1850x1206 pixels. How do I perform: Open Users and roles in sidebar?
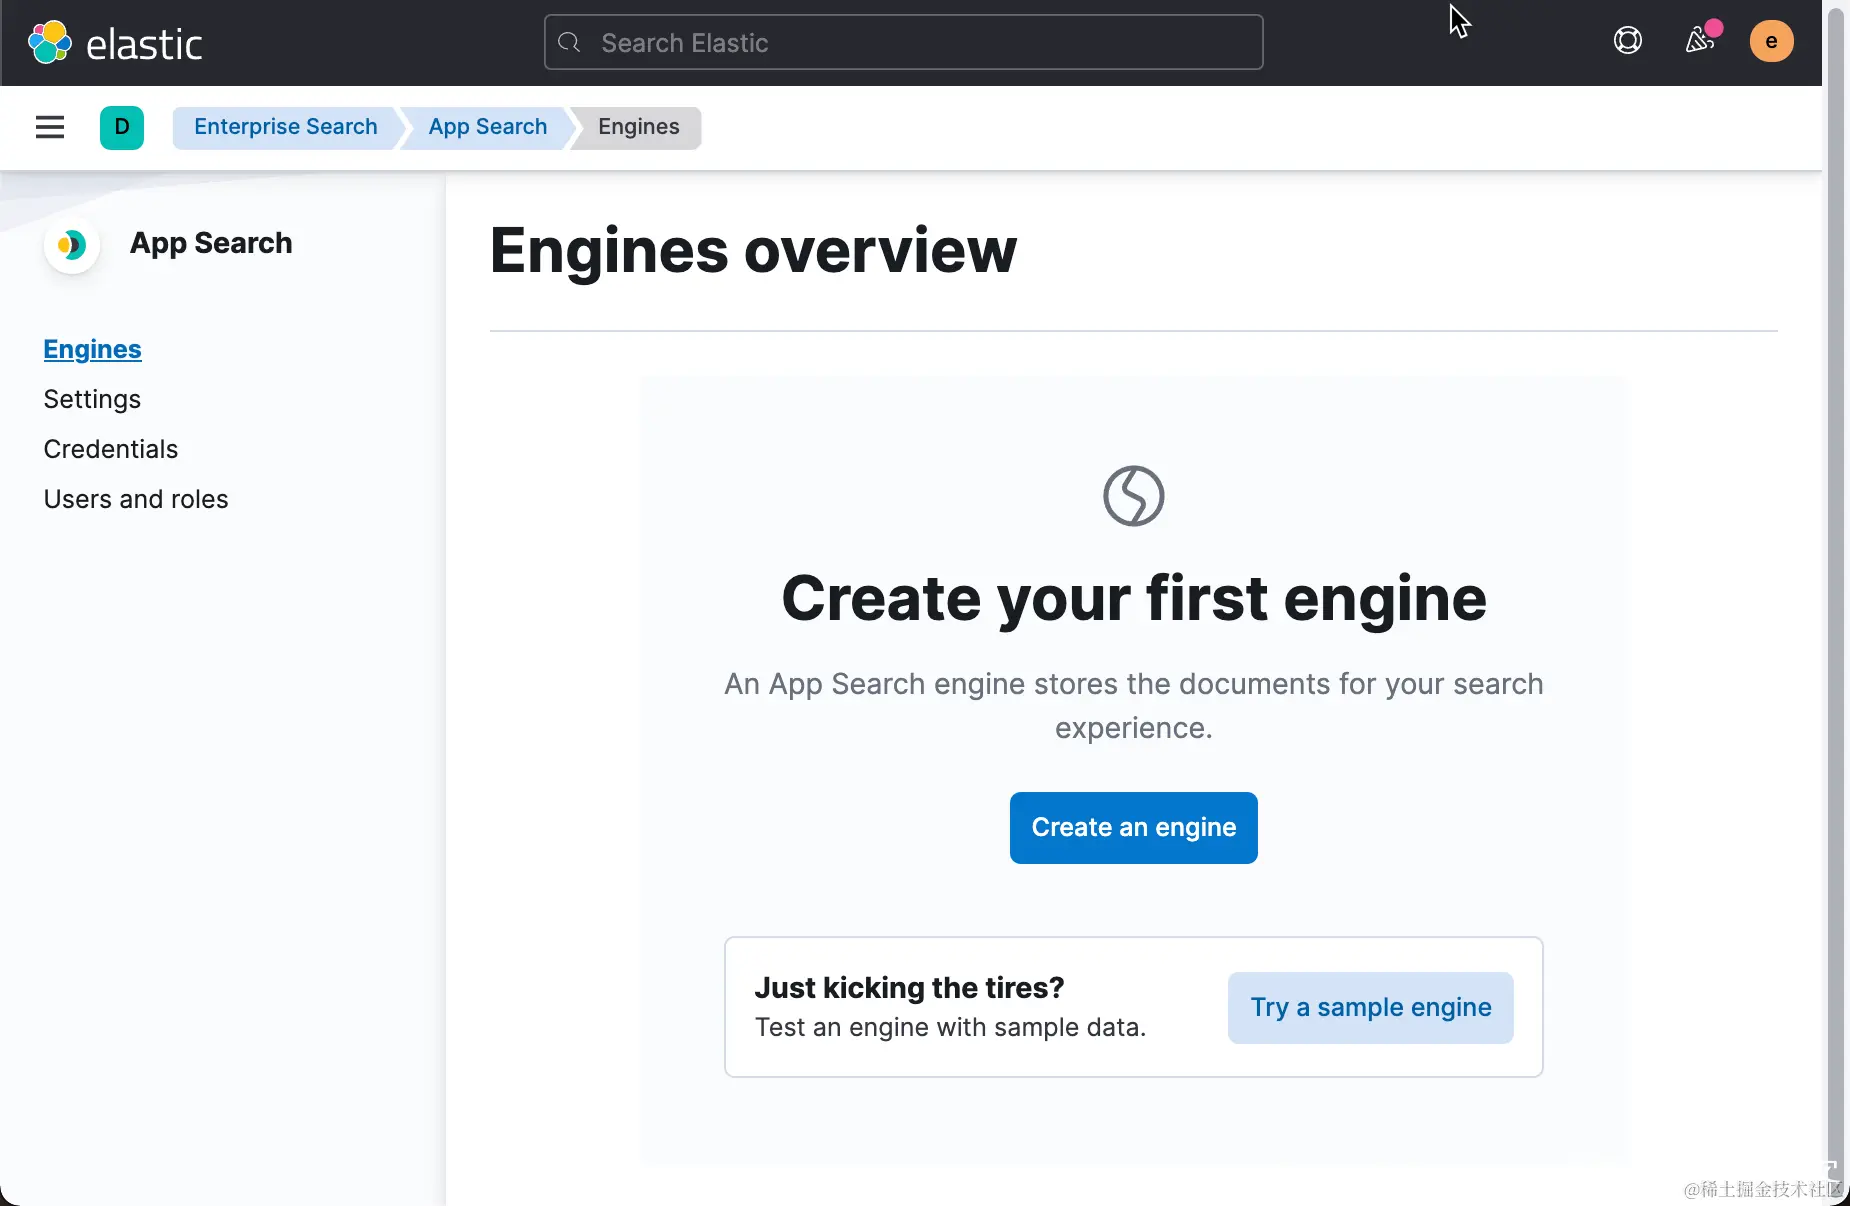pos(136,500)
